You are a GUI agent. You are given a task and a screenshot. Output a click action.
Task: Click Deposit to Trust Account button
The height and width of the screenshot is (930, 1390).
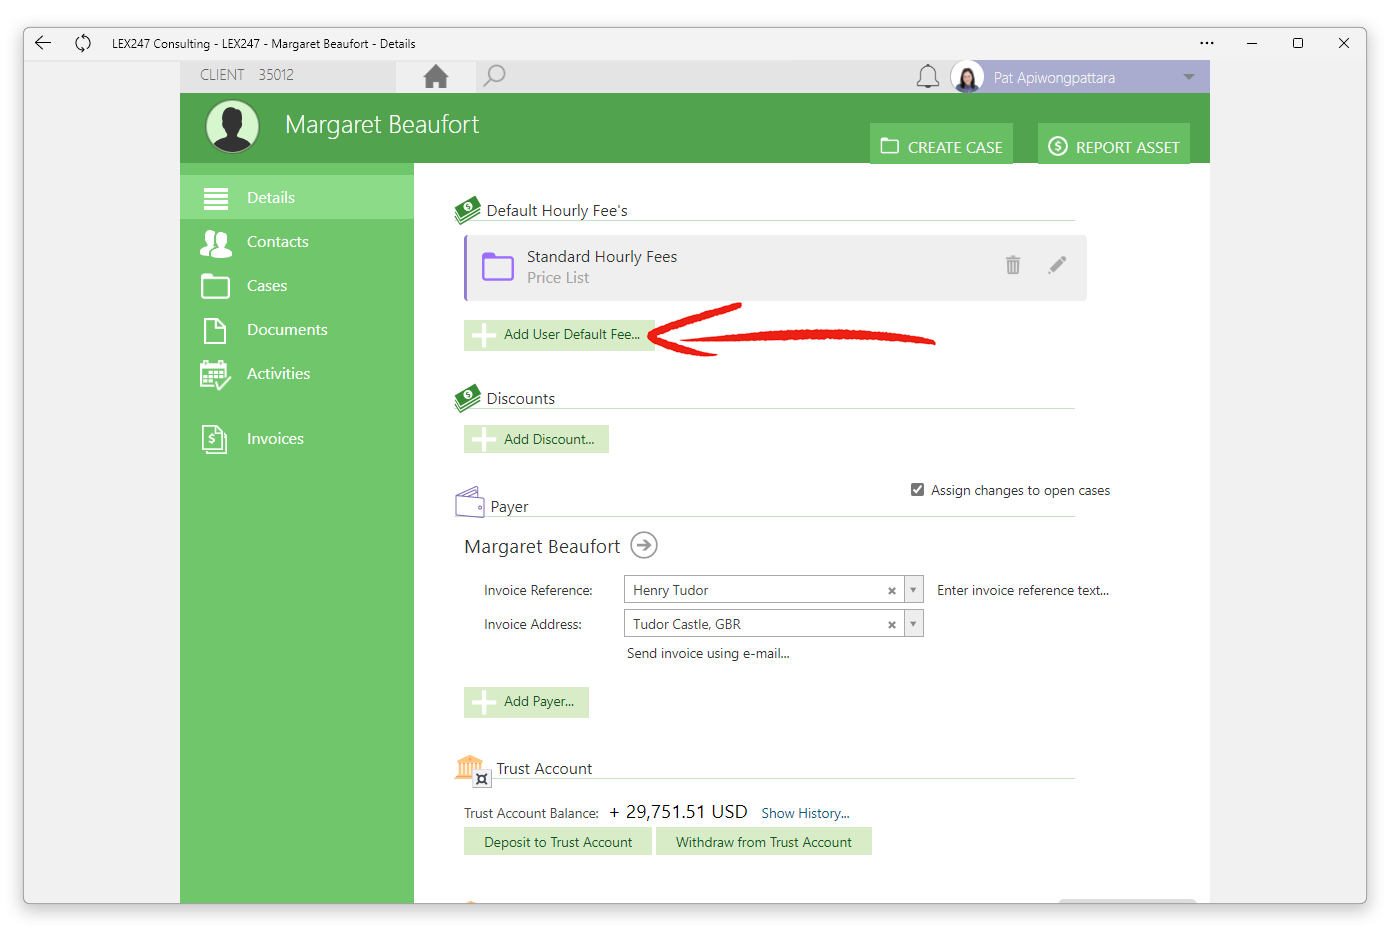[558, 842]
